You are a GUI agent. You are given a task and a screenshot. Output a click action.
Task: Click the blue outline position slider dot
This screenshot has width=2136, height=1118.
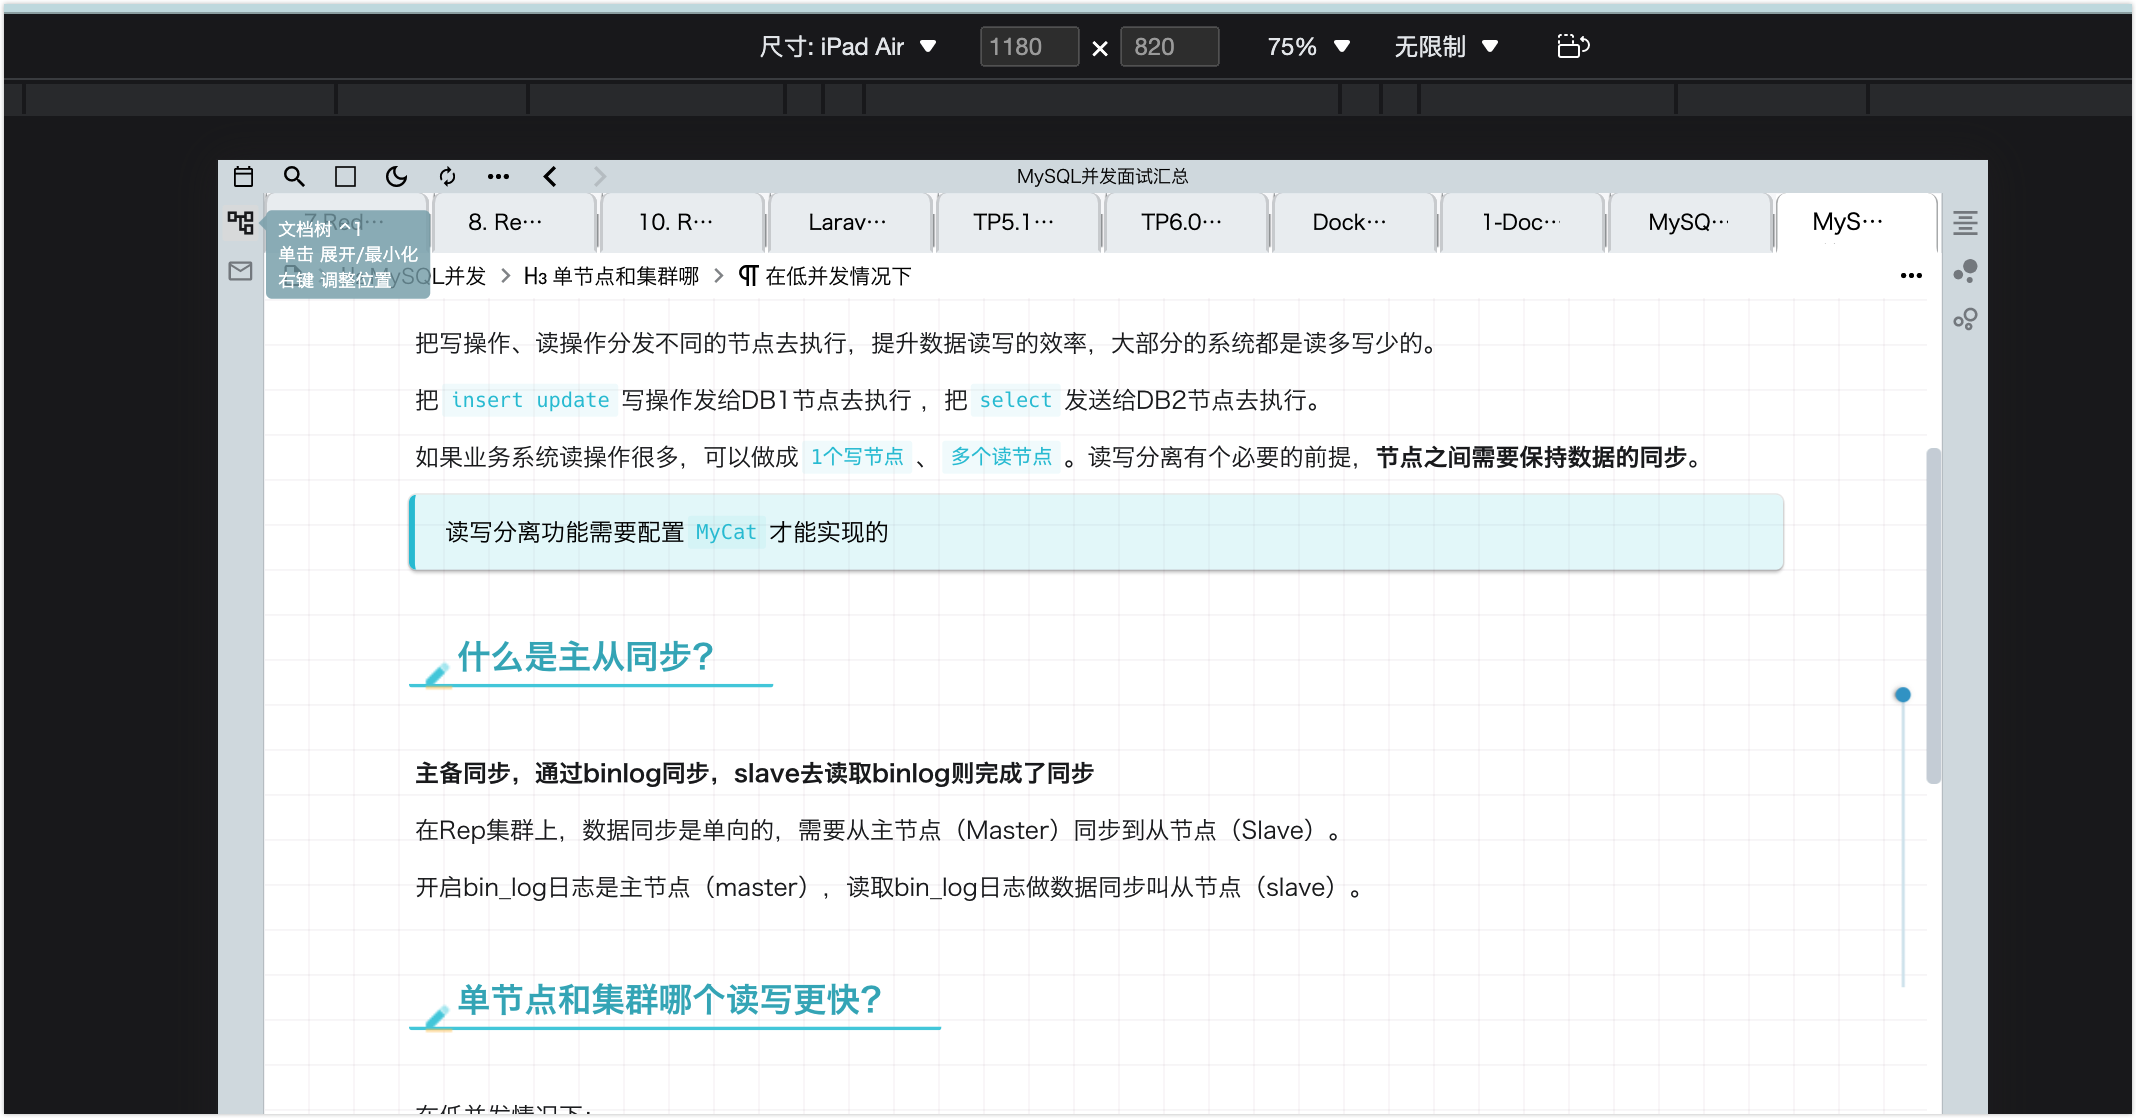[x=1902, y=695]
